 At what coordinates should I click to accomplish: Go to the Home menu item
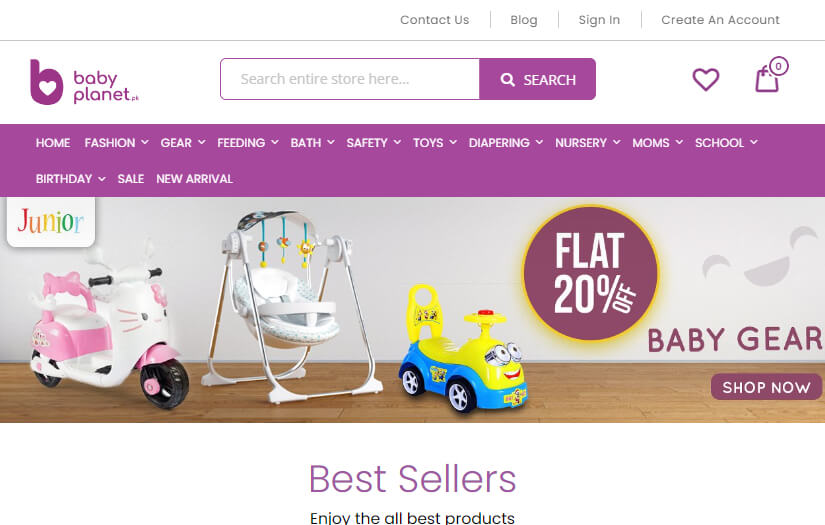[53, 143]
